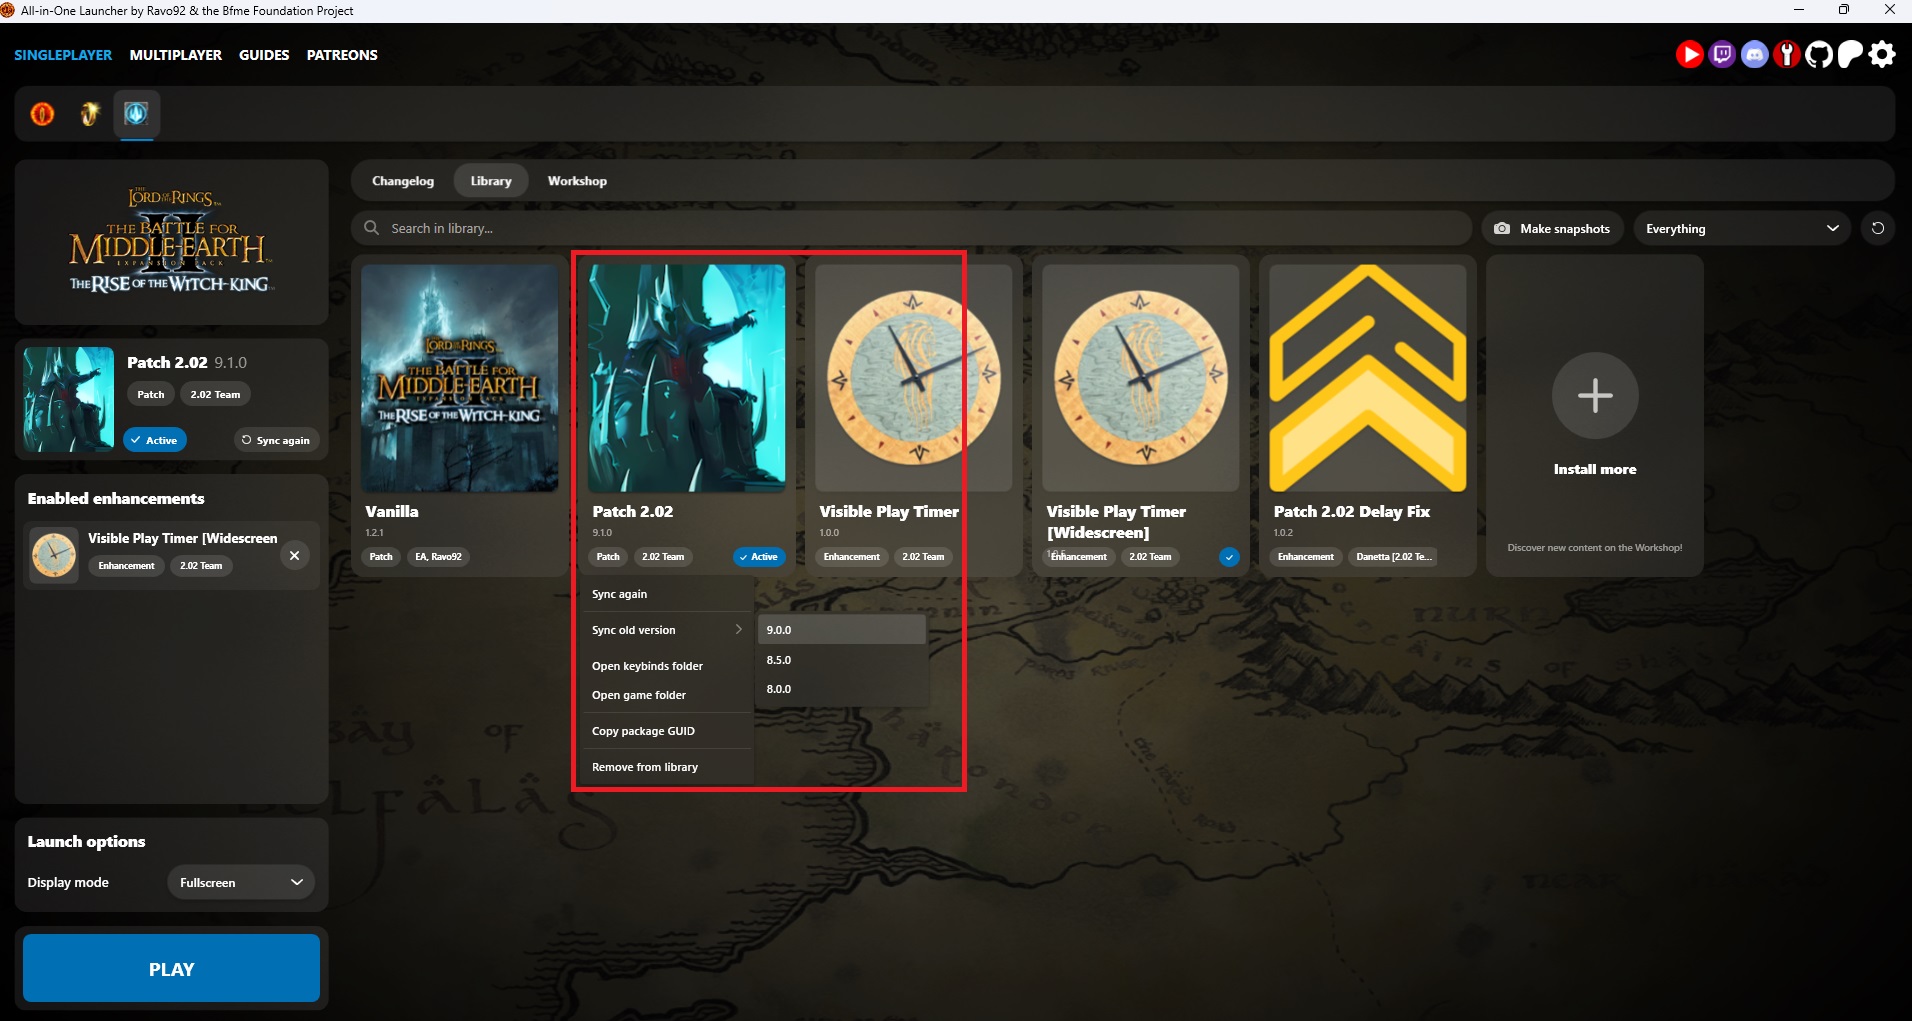Click Sync again on Patch 2.02
Image resolution: width=1912 pixels, height=1021 pixels.
(x=619, y=593)
